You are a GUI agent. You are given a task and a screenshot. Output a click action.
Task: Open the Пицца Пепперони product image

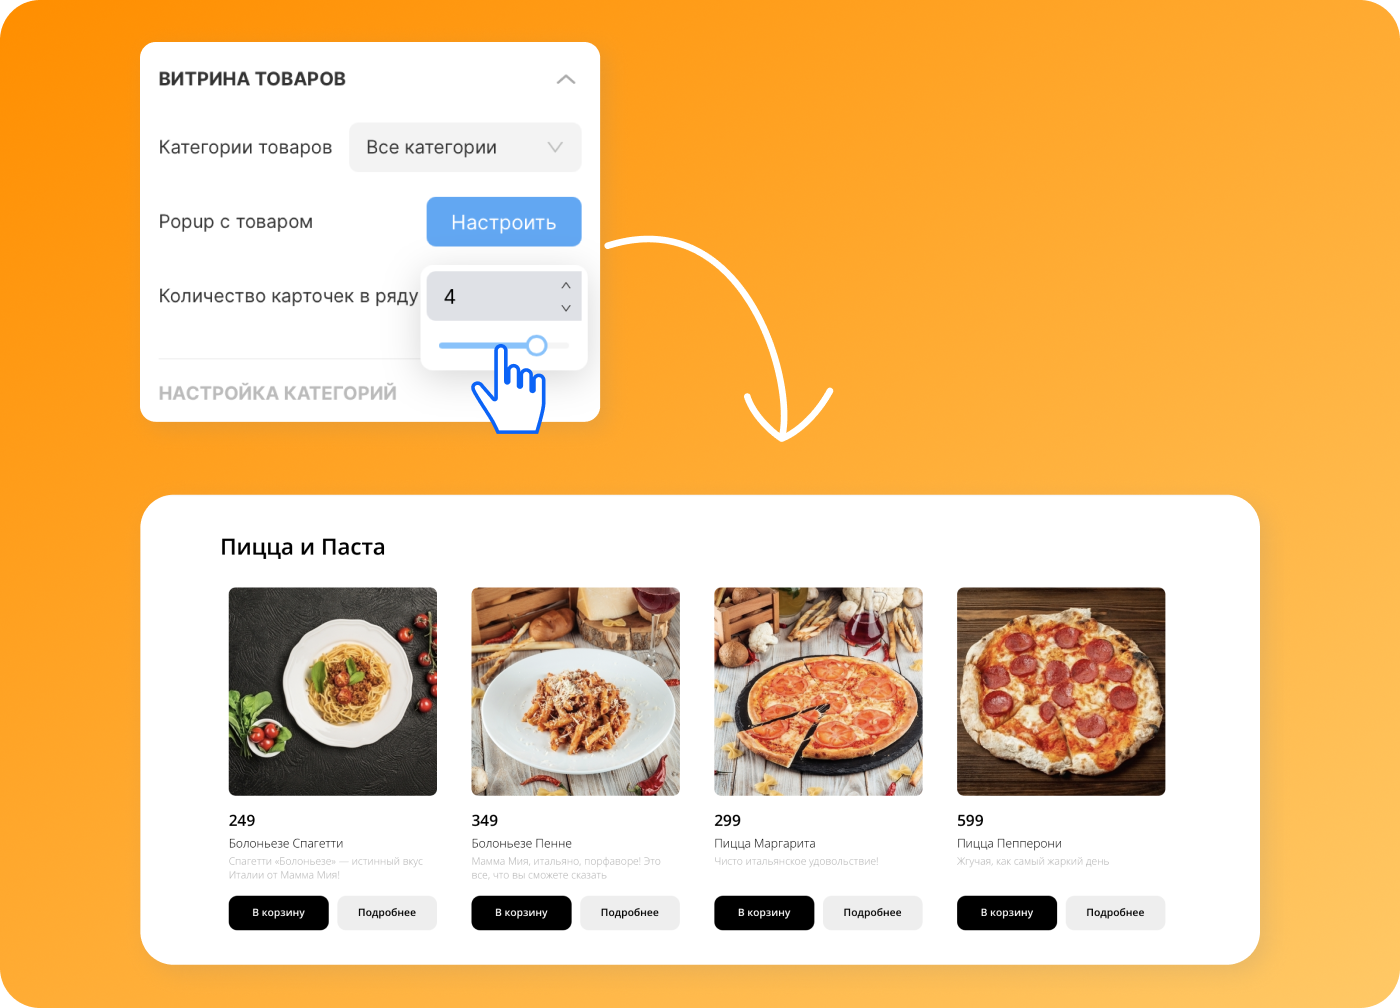1061,691
